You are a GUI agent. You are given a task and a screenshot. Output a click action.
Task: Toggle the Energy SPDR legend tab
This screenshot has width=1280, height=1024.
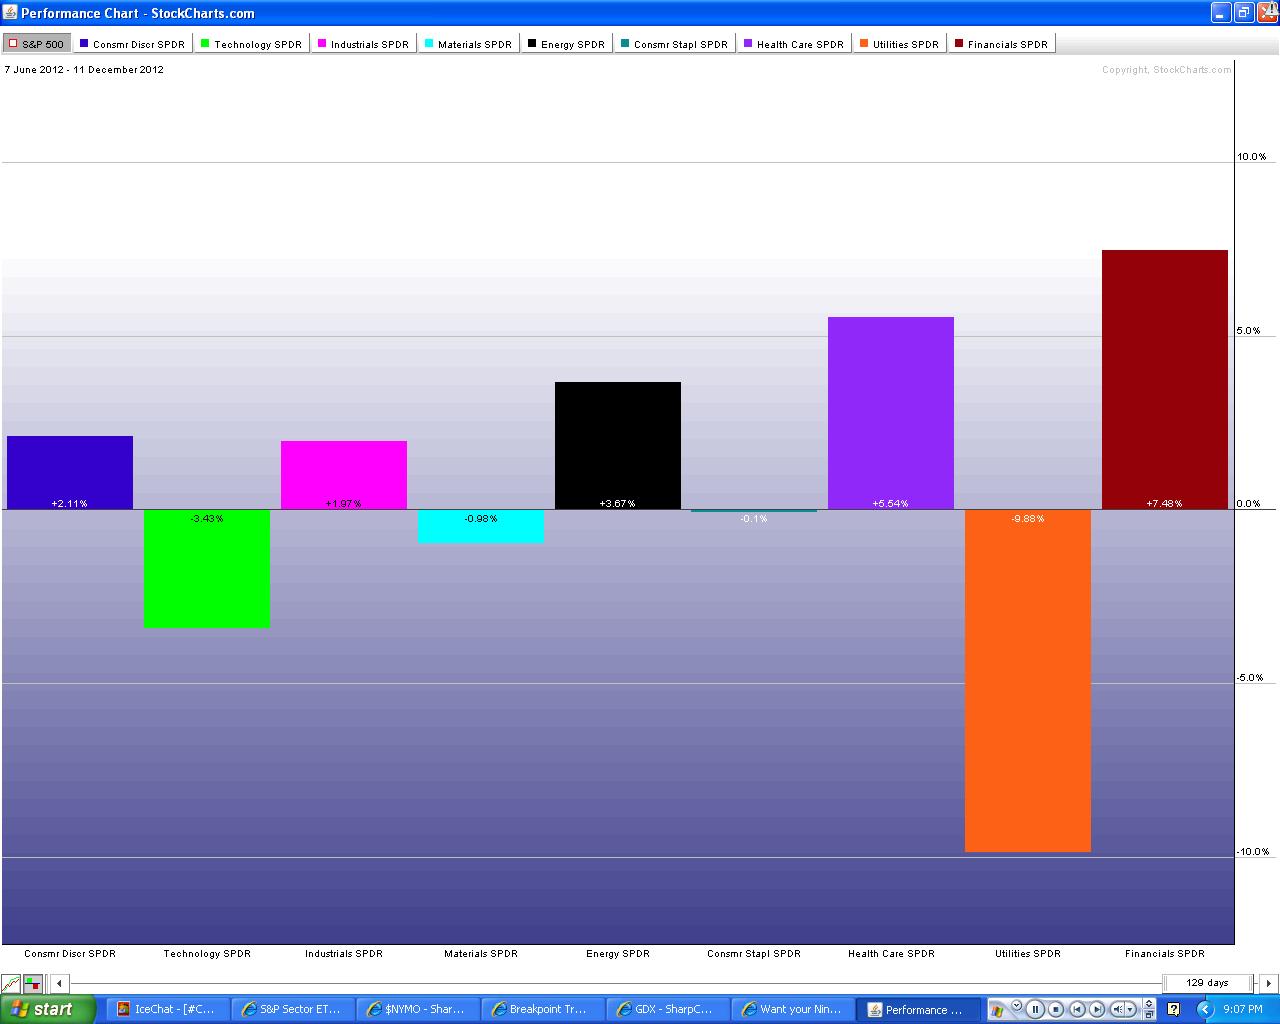(566, 44)
